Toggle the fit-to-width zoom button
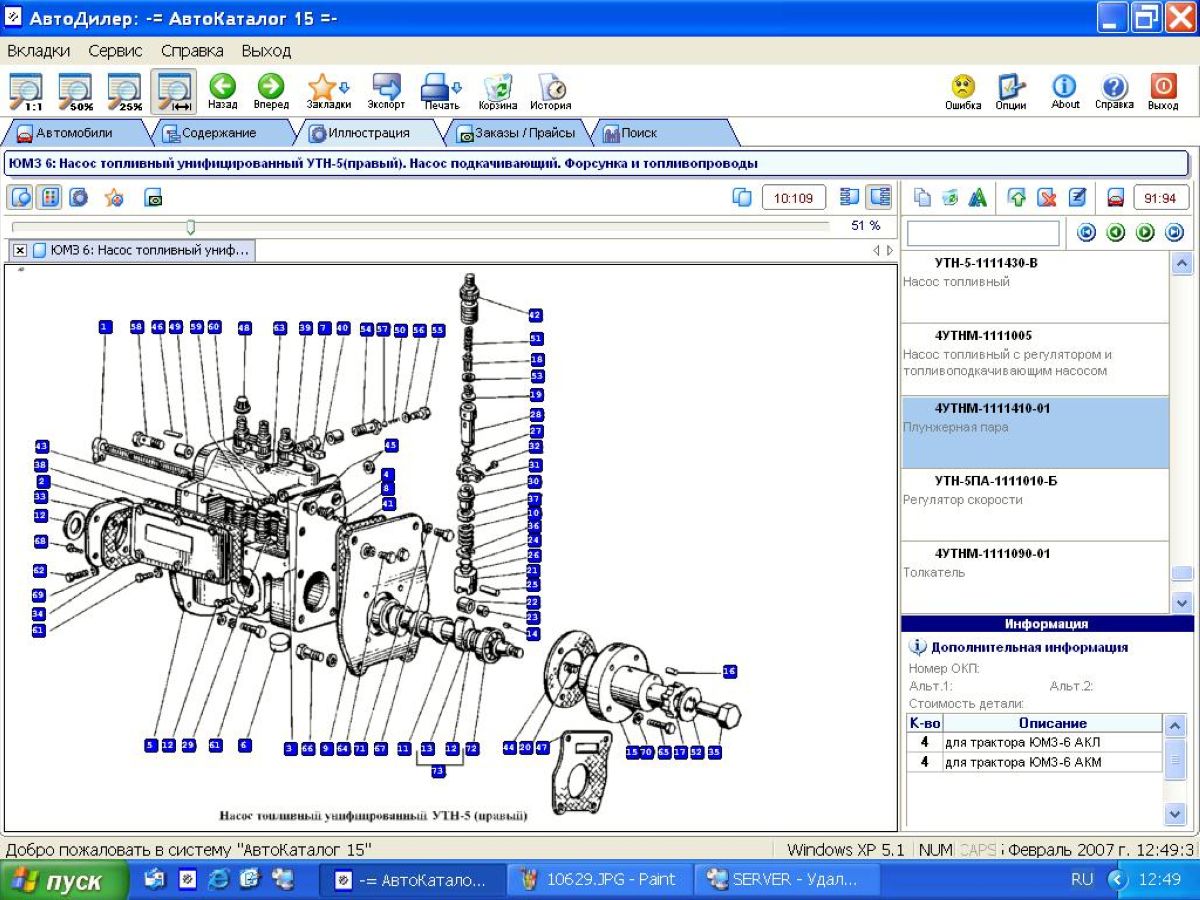Image resolution: width=1200 pixels, height=900 pixels. (174, 91)
